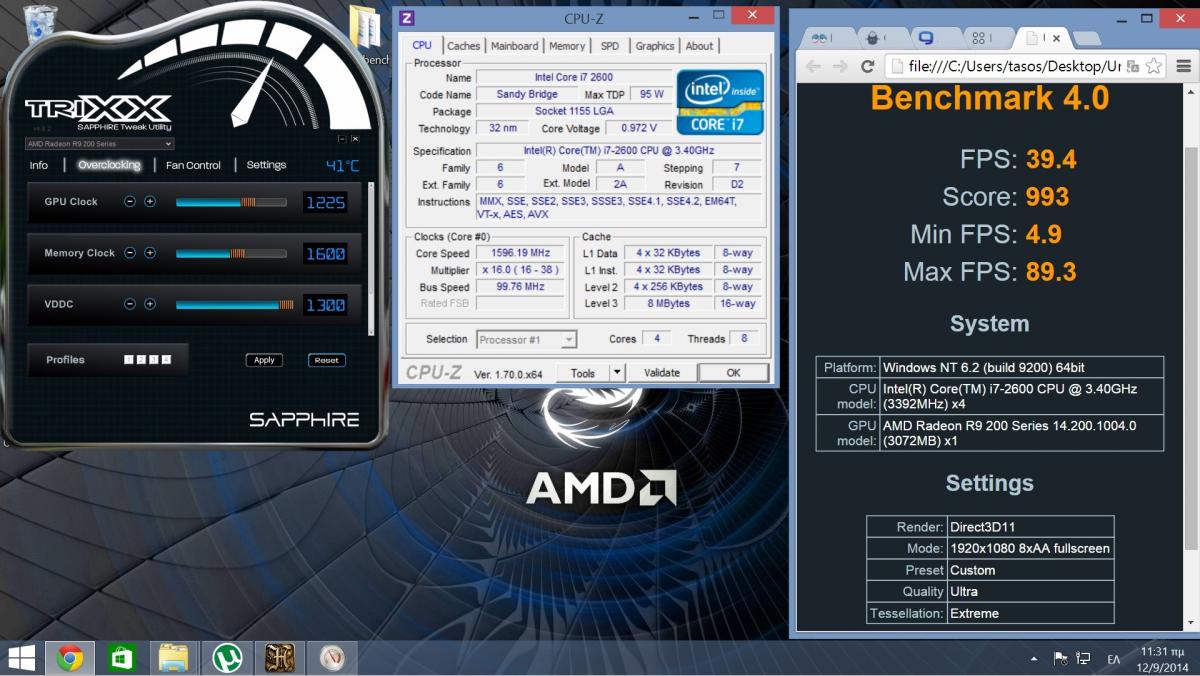Select the CPU tab in CPU-Z
Viewport: 1200px width, 676px height.
click(422, 45)
